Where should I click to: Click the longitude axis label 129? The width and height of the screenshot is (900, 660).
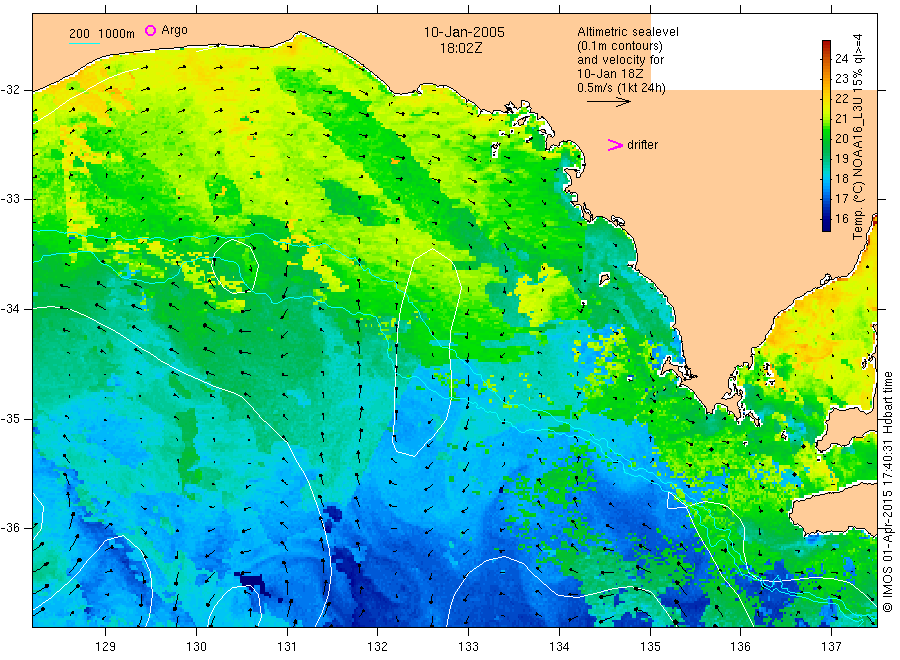tap(106, 647)
